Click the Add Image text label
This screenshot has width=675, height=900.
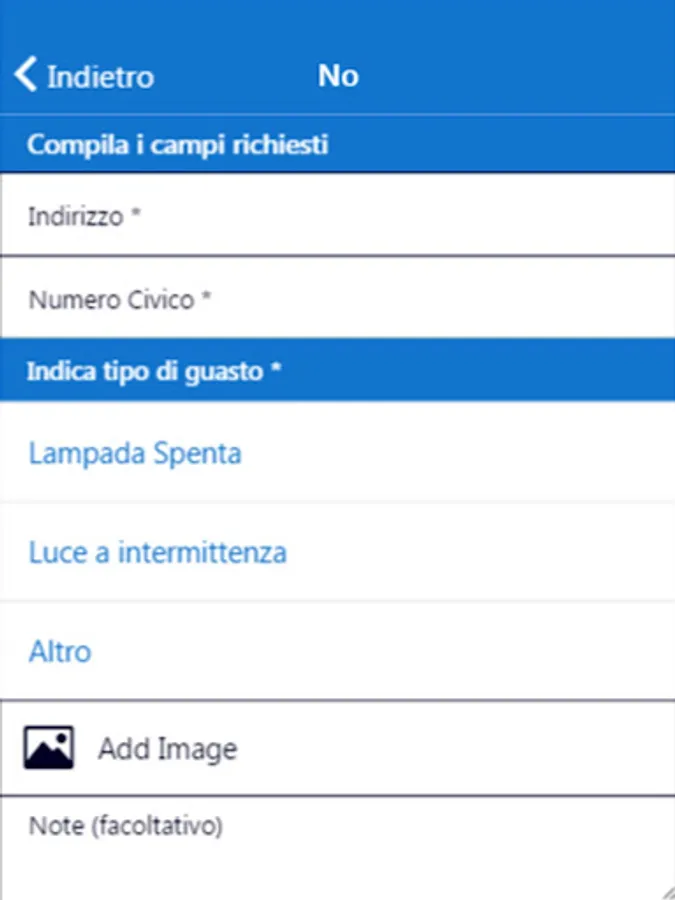click(167, 749)
